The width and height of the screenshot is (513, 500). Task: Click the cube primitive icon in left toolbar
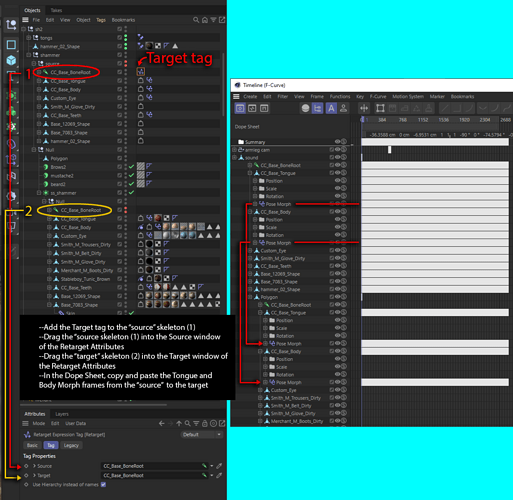[11, 60]
